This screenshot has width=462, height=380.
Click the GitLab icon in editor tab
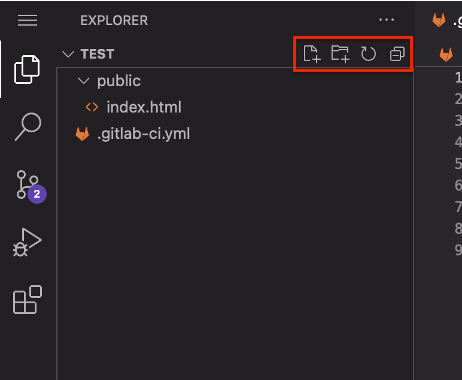point(439,20)
